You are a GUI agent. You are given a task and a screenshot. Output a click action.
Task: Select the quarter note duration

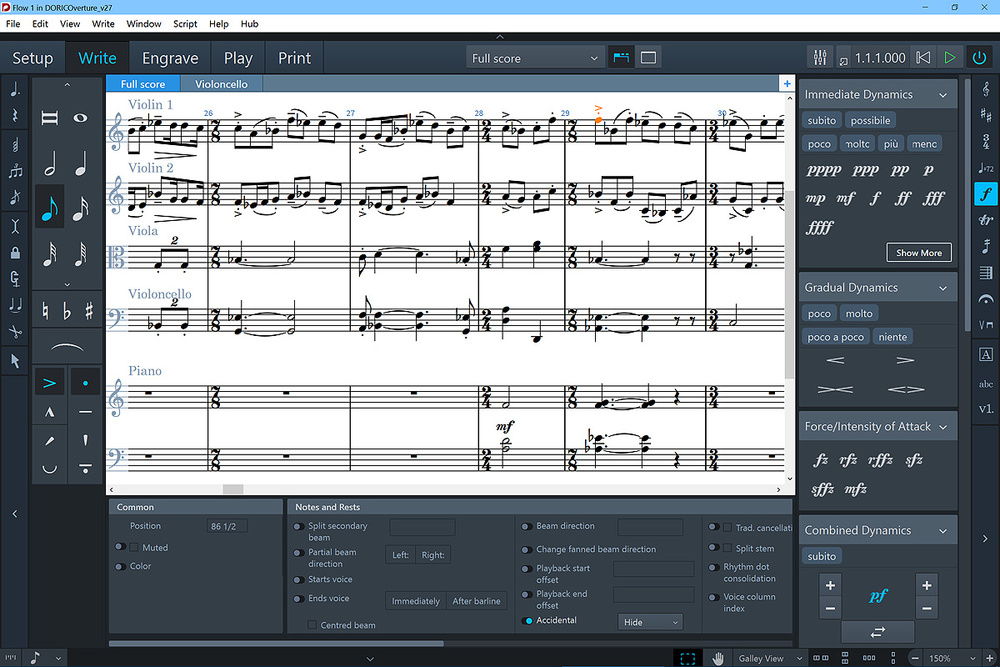click(x=81, y=163)
